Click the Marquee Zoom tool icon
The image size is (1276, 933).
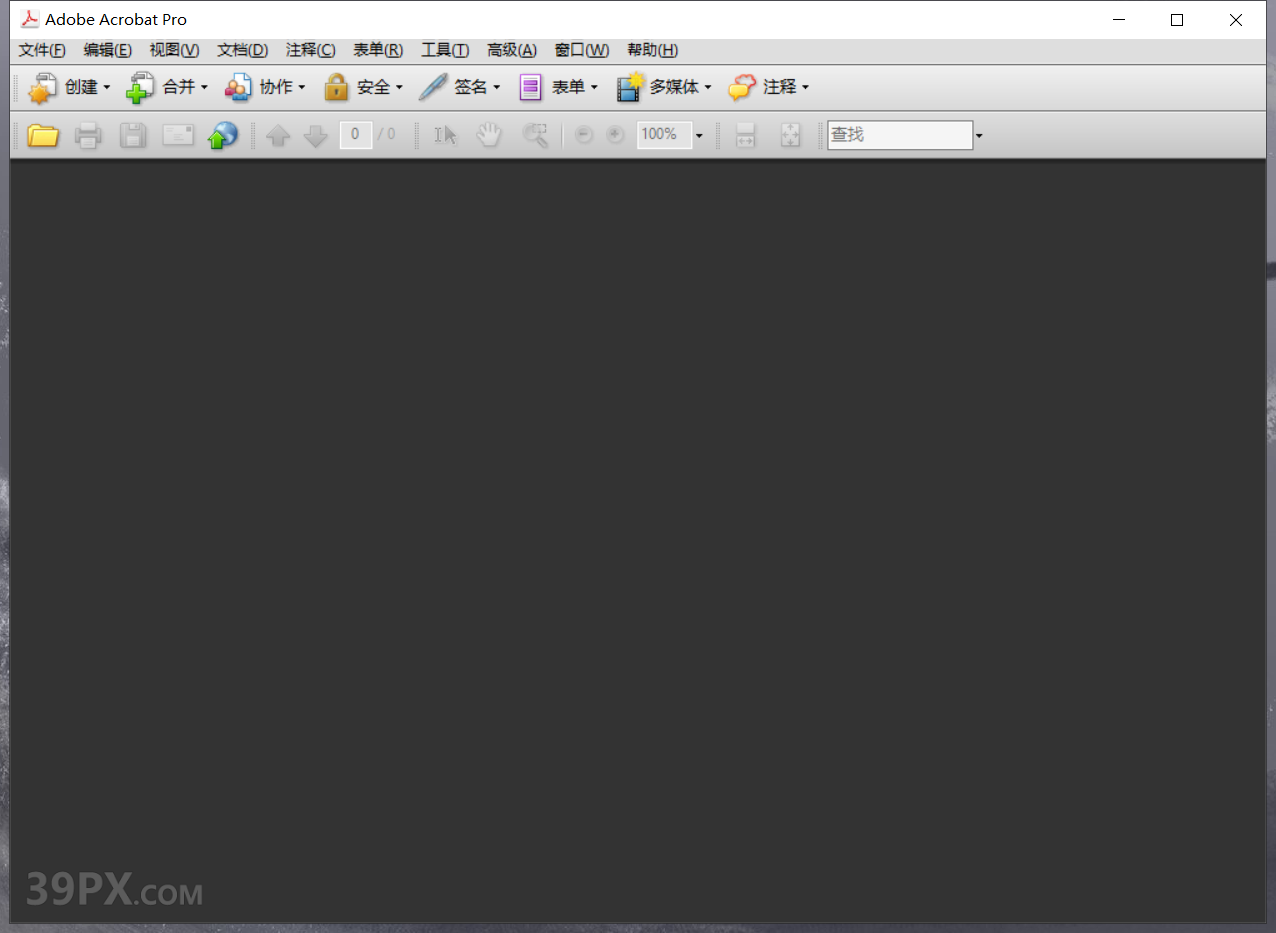pos(535,135)
